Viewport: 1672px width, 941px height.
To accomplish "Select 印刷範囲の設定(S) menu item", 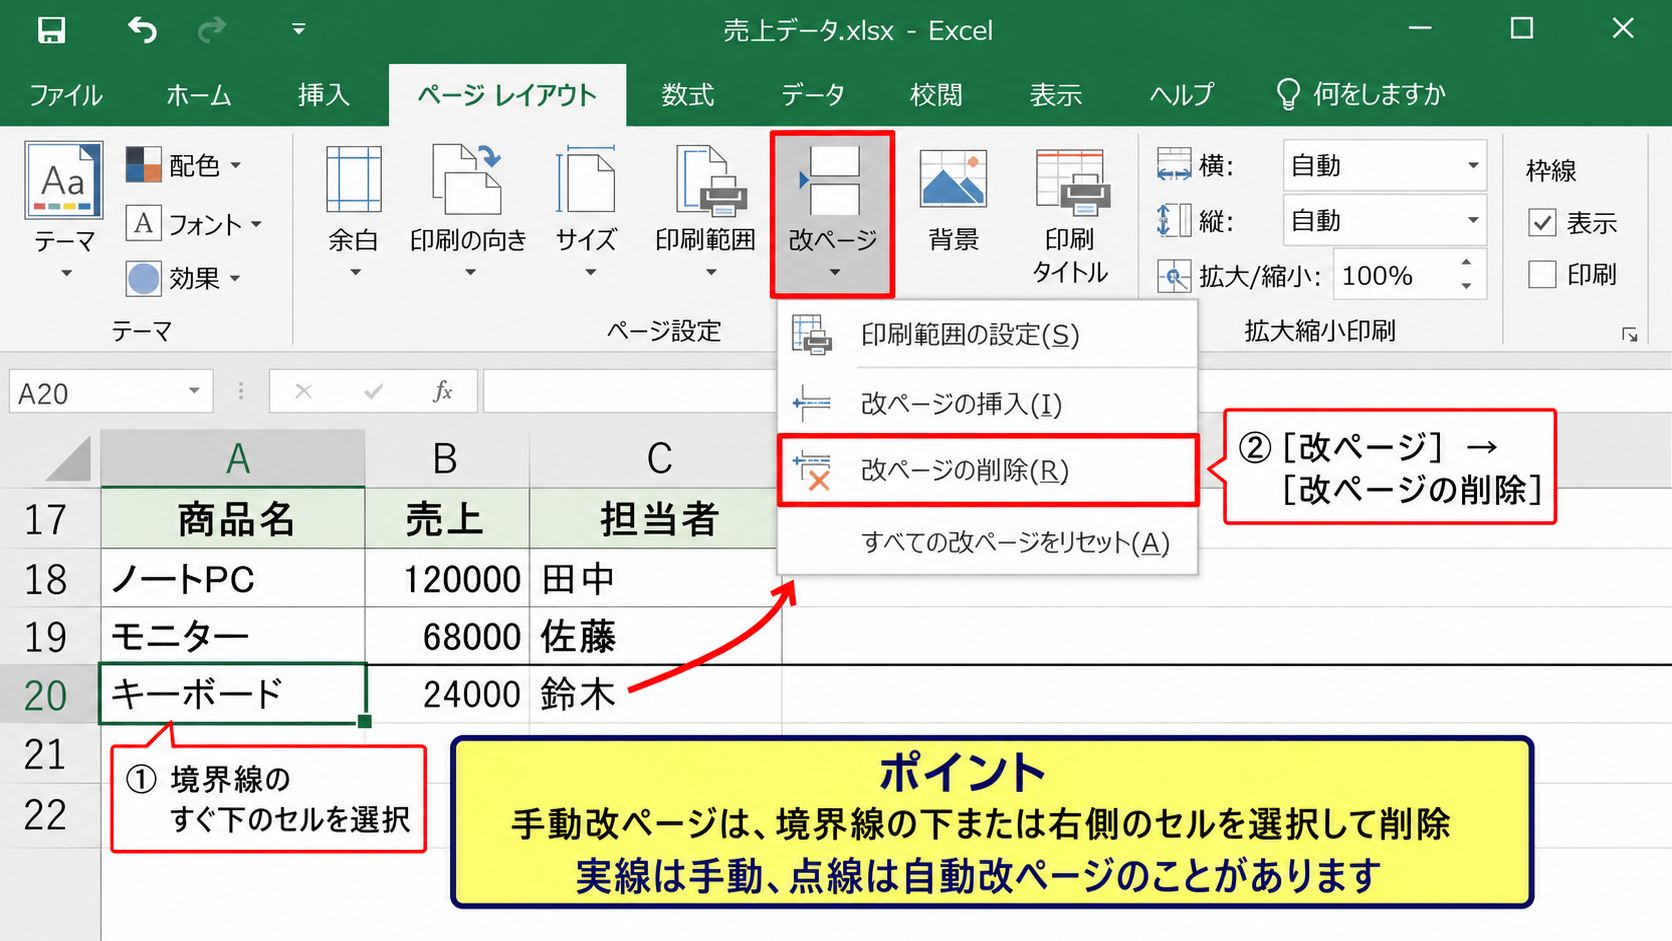I will click(x=988, y=335).
